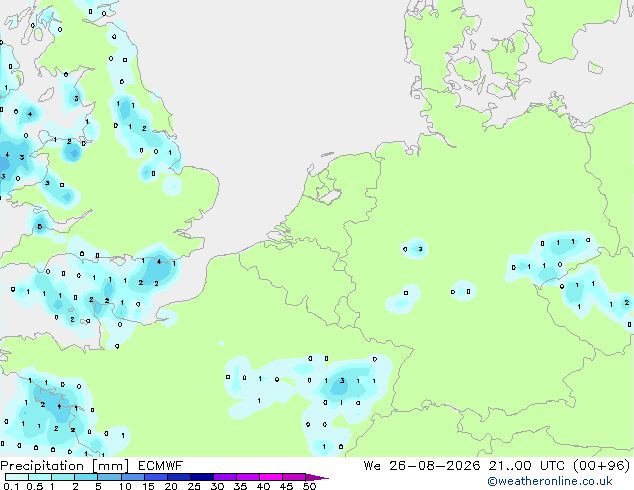Click the We weekday abbreviation
This screenshot has height=490, width=634.
point(372,466)
